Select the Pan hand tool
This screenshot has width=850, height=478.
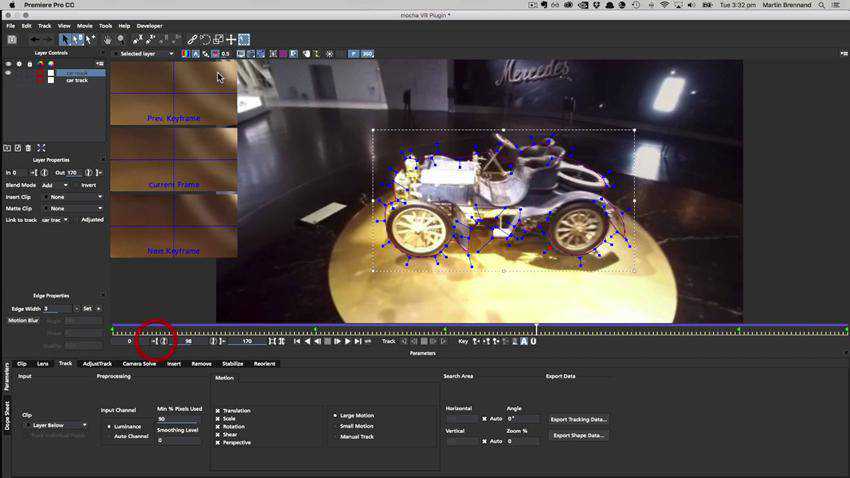[x=107, y=40]
